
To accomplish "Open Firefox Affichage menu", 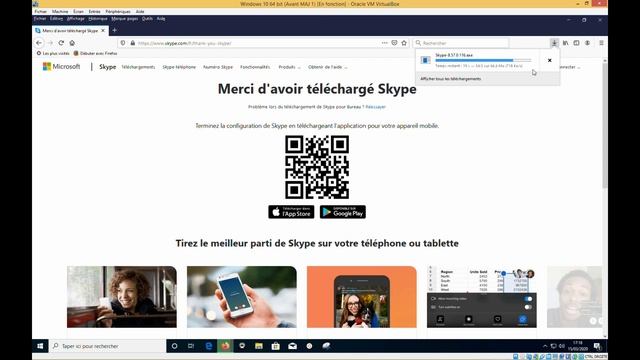I will click(76, 19).
